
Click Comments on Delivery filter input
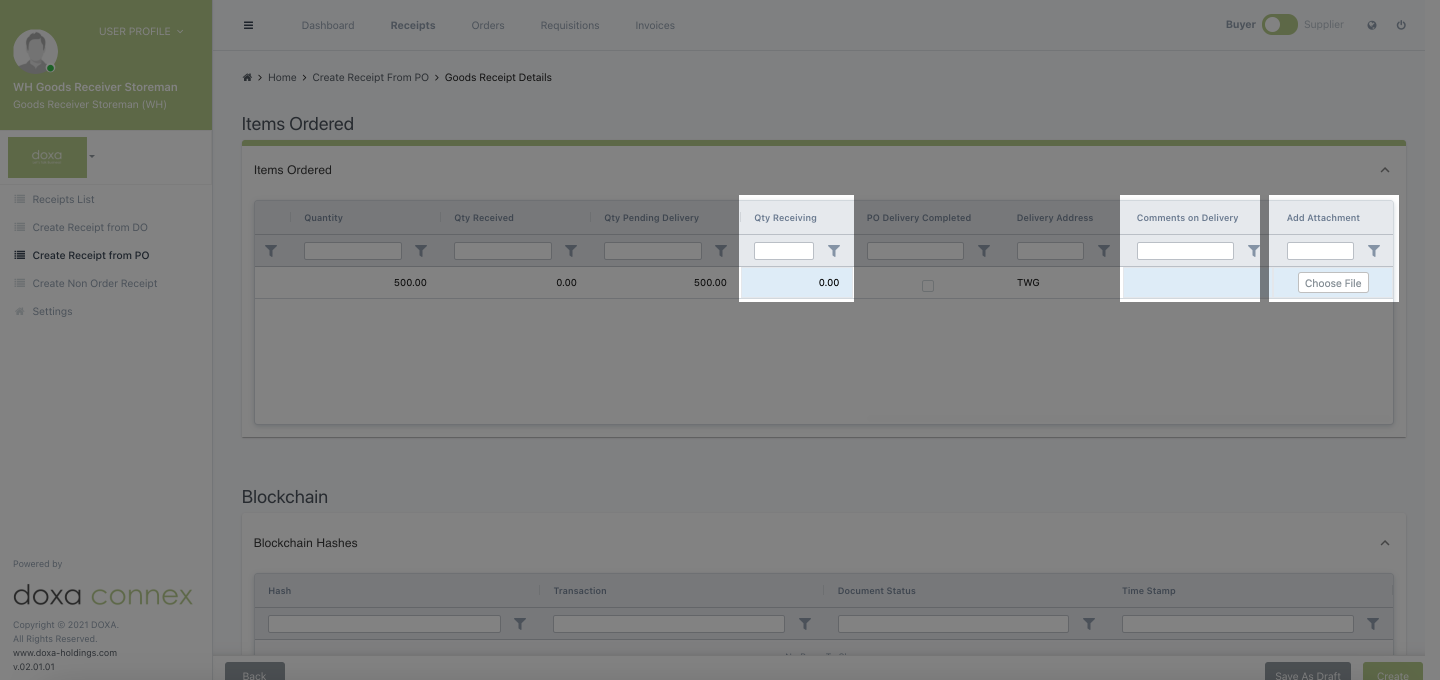pyautogui.click(x=1185, y=251)
